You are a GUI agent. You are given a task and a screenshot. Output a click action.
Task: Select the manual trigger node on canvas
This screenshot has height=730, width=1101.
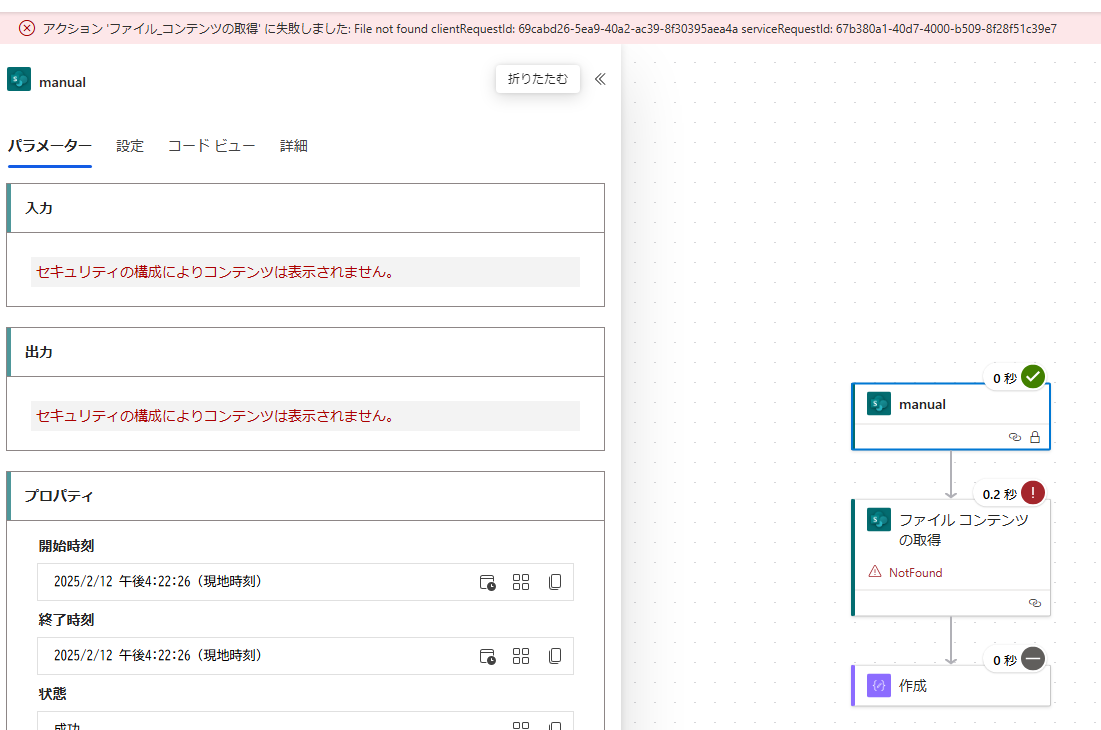951,416
